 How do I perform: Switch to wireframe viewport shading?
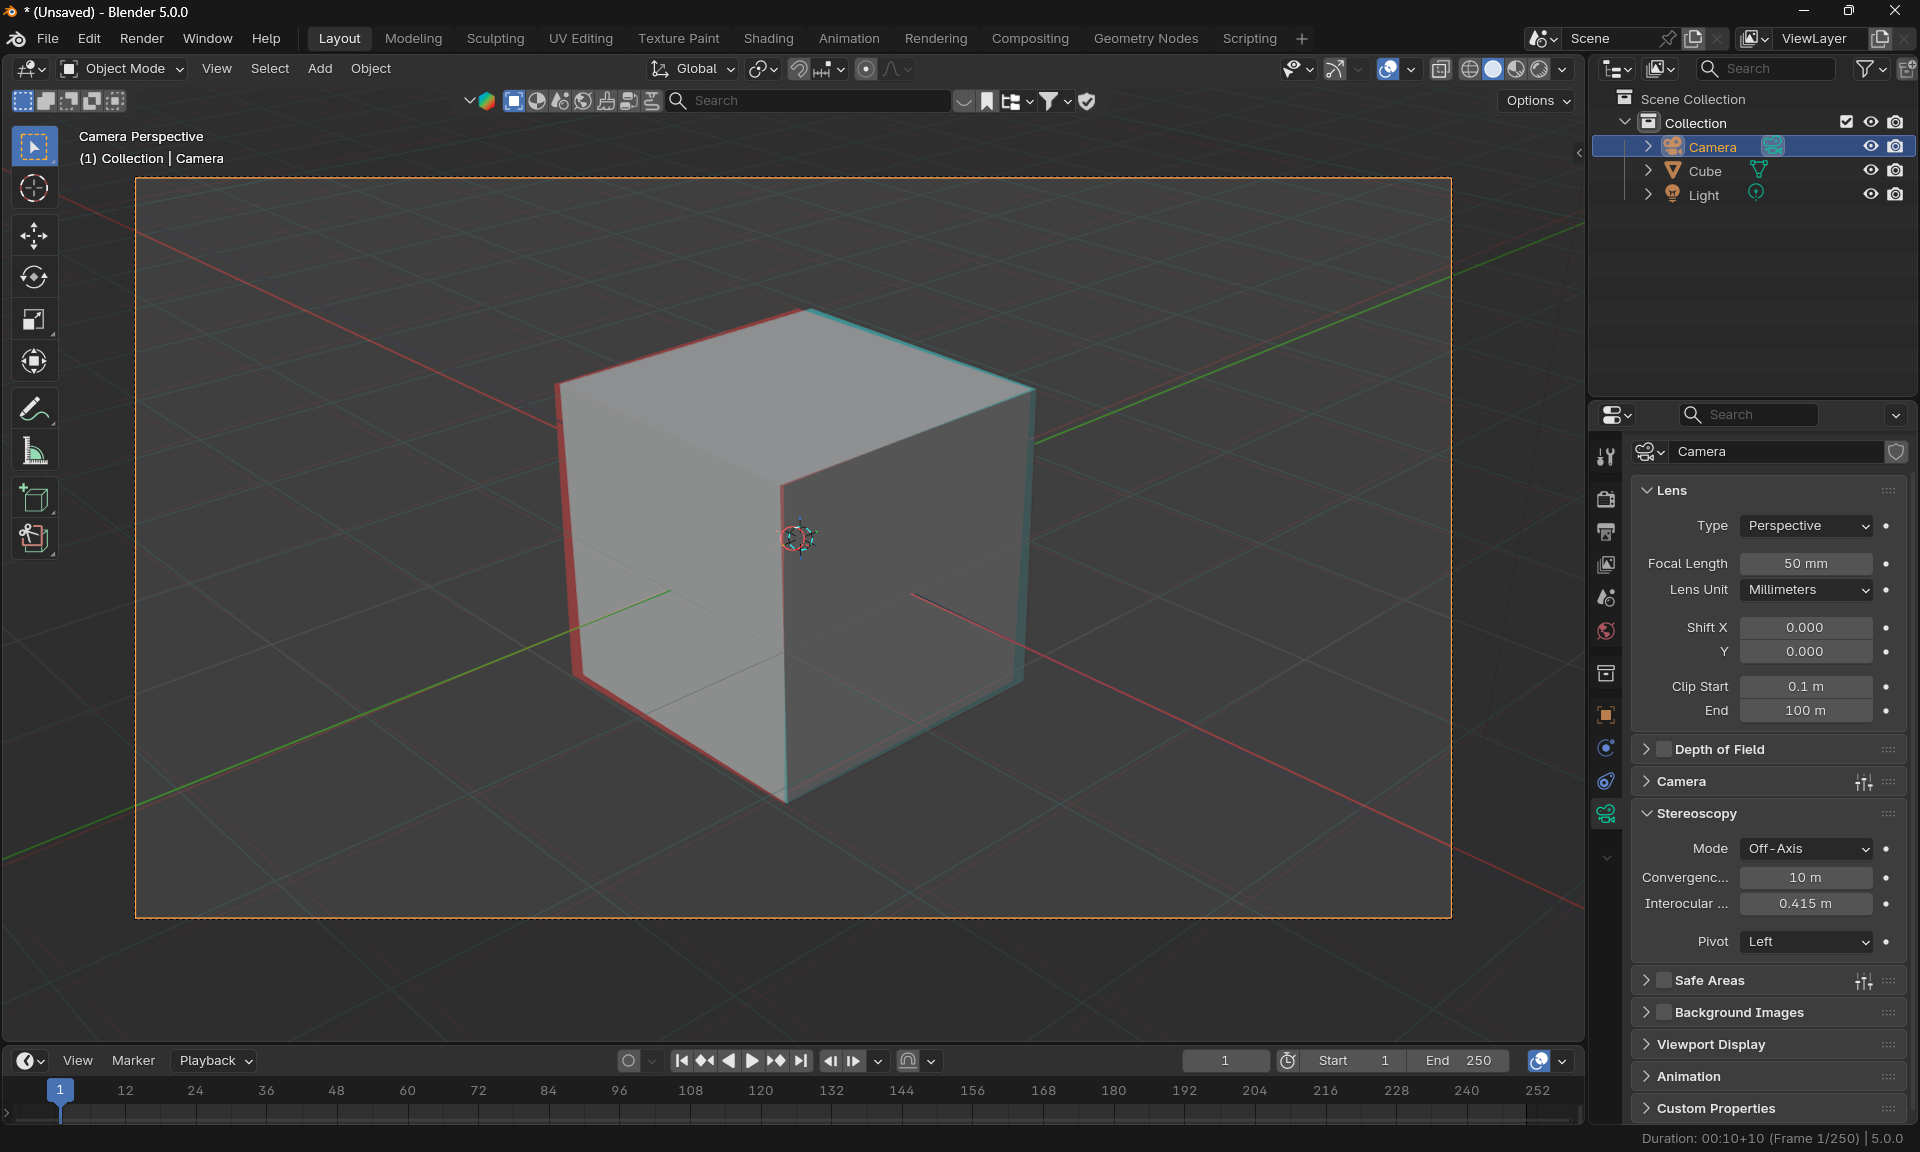tap(1470, 69)
